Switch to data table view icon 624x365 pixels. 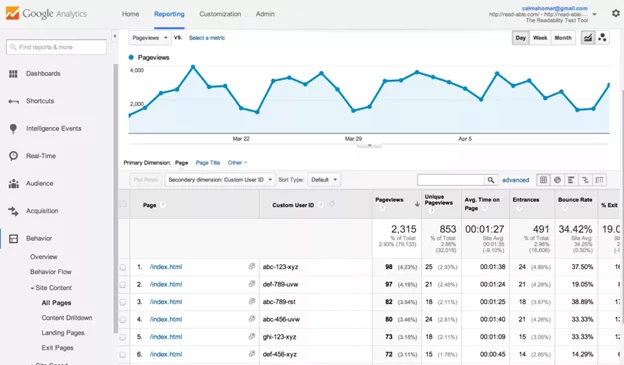click(543, 180)
